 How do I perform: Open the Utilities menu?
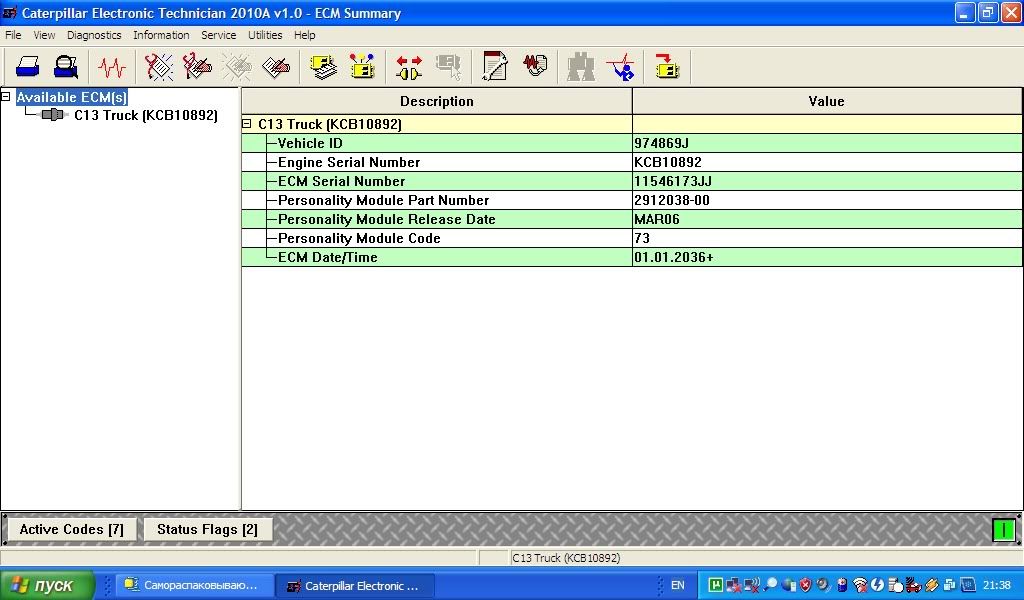click(265, 35)
